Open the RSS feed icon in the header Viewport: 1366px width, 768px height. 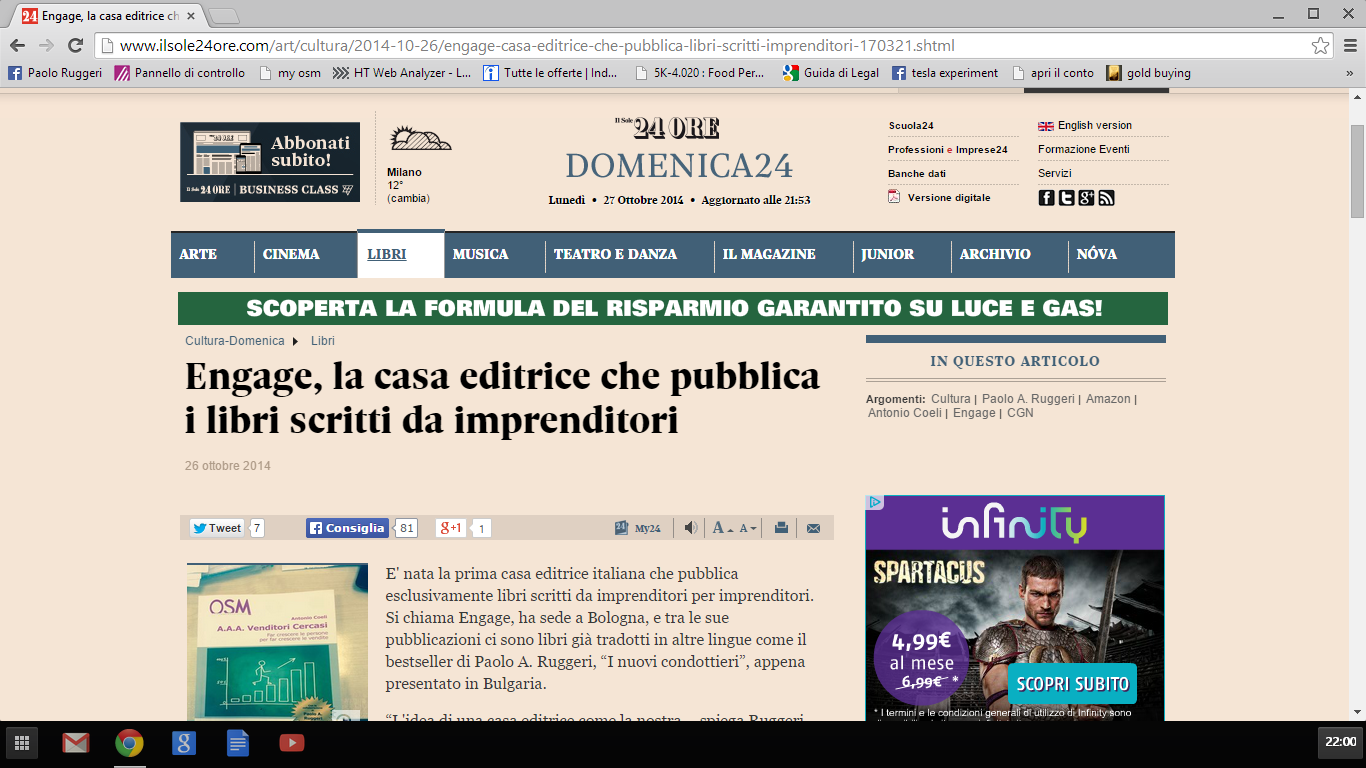tap(1107, 198)
